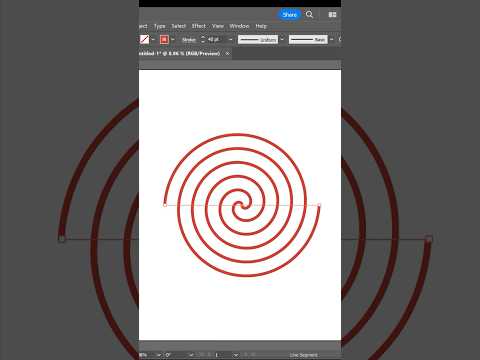Select the right anchor point of the line
The width and height of the screenshot is (480, 360).
(x=319, y=205)
